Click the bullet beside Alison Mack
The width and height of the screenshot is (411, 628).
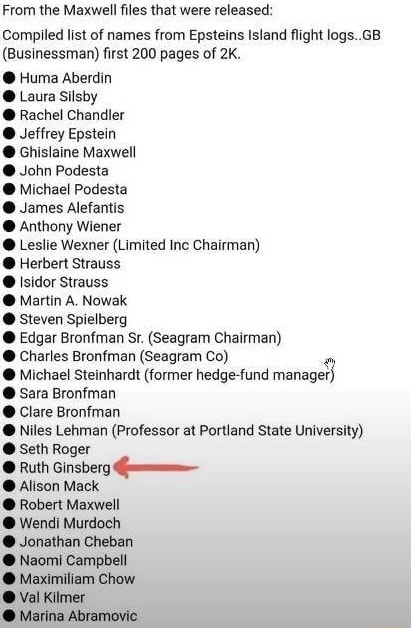click(9, 486)
